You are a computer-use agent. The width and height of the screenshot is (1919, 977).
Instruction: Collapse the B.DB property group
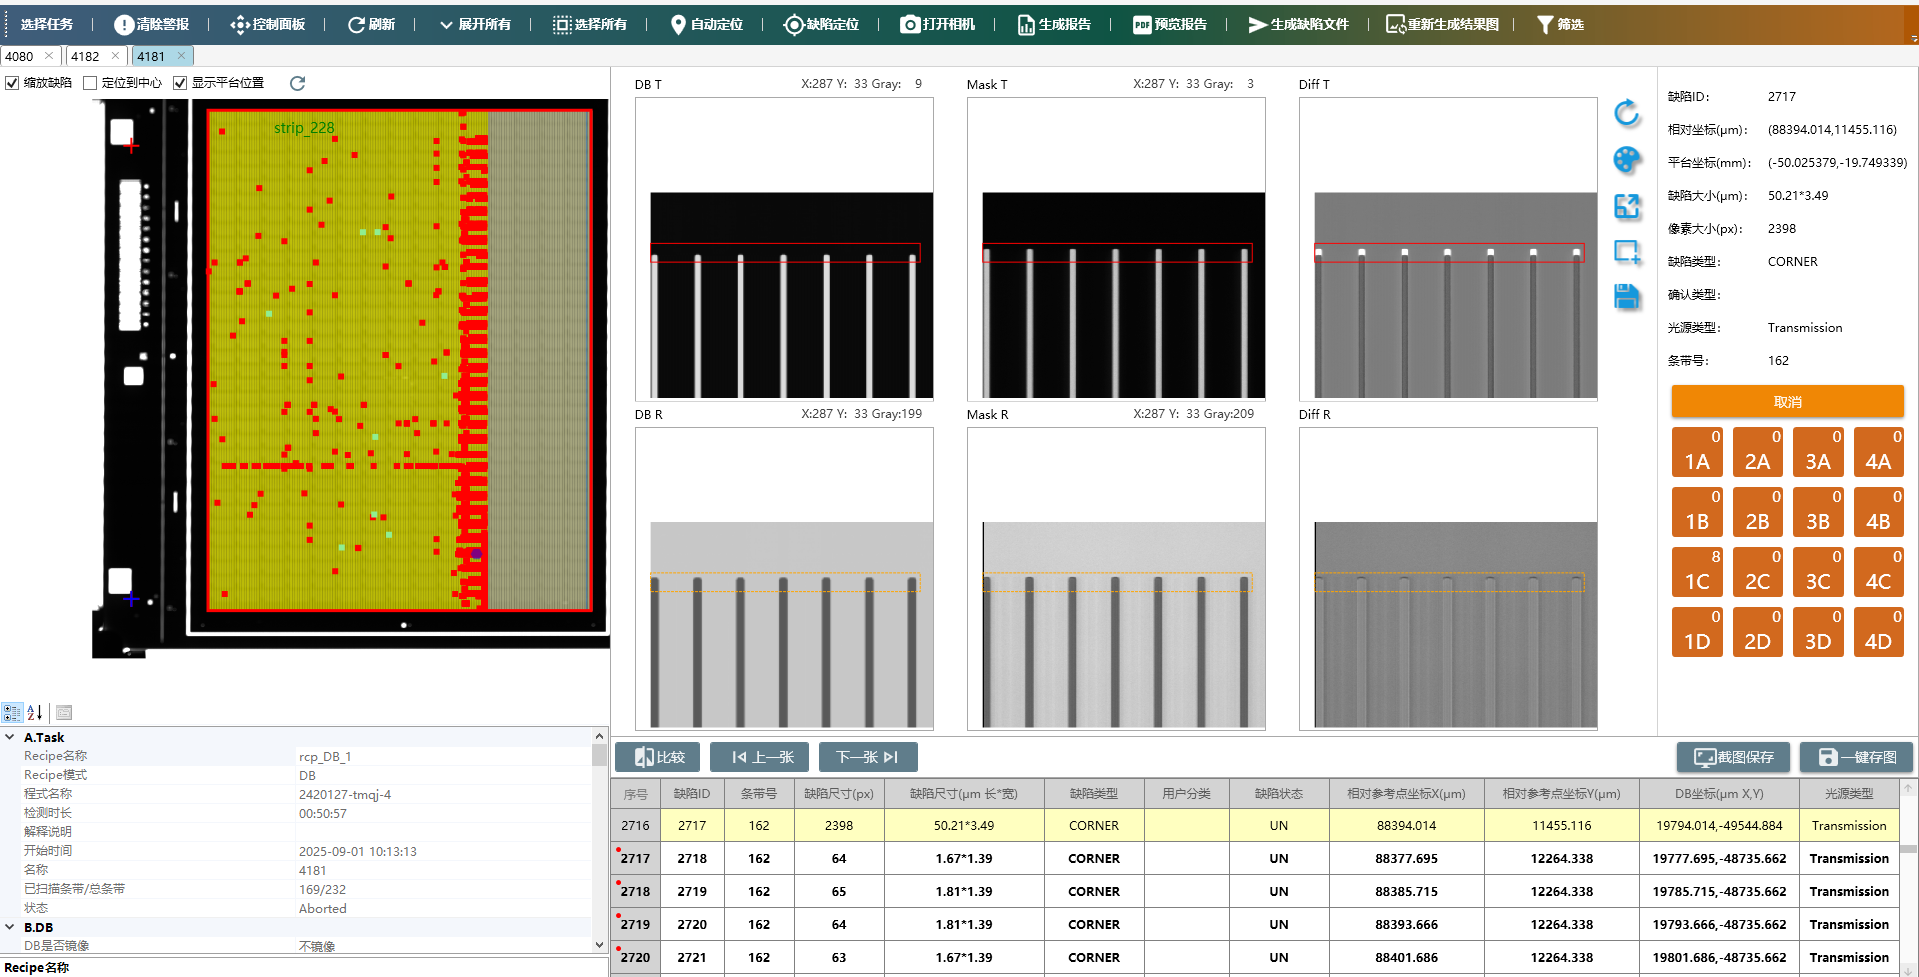pyautogui.click(x=10, y=927)
